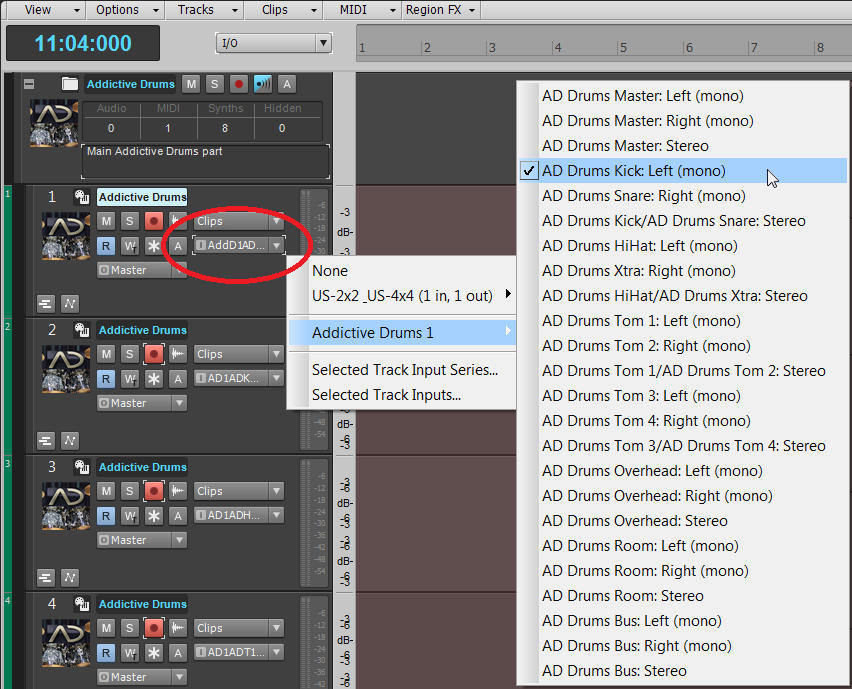Arm track 1 for recording

pos(154,221)
